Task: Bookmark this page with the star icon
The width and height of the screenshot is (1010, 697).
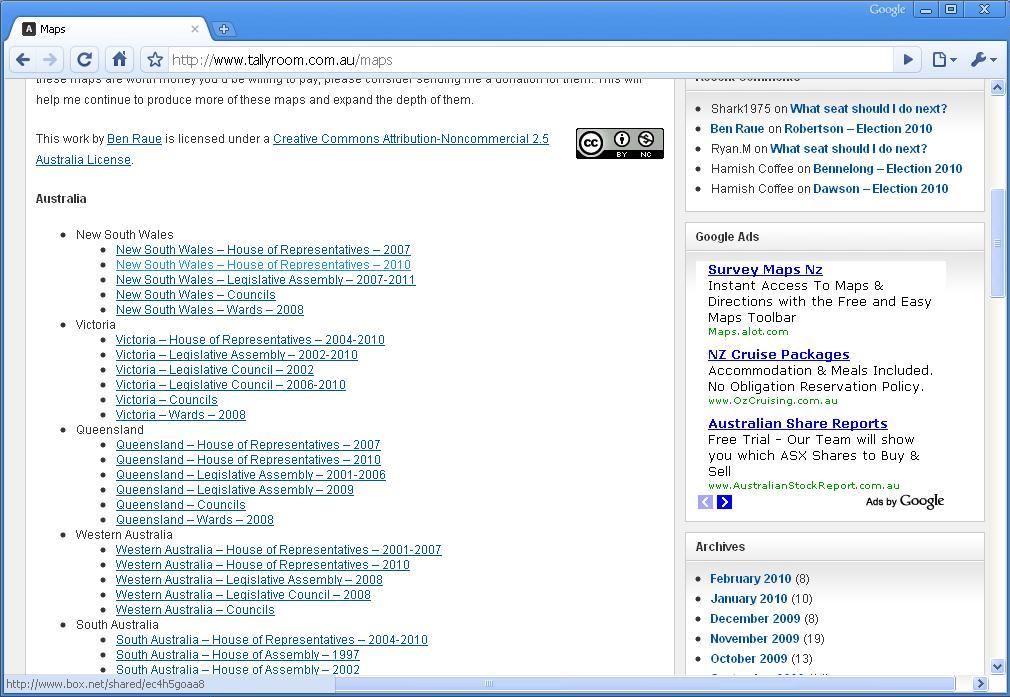Action: pyautogui.click(x=155, y=60)
